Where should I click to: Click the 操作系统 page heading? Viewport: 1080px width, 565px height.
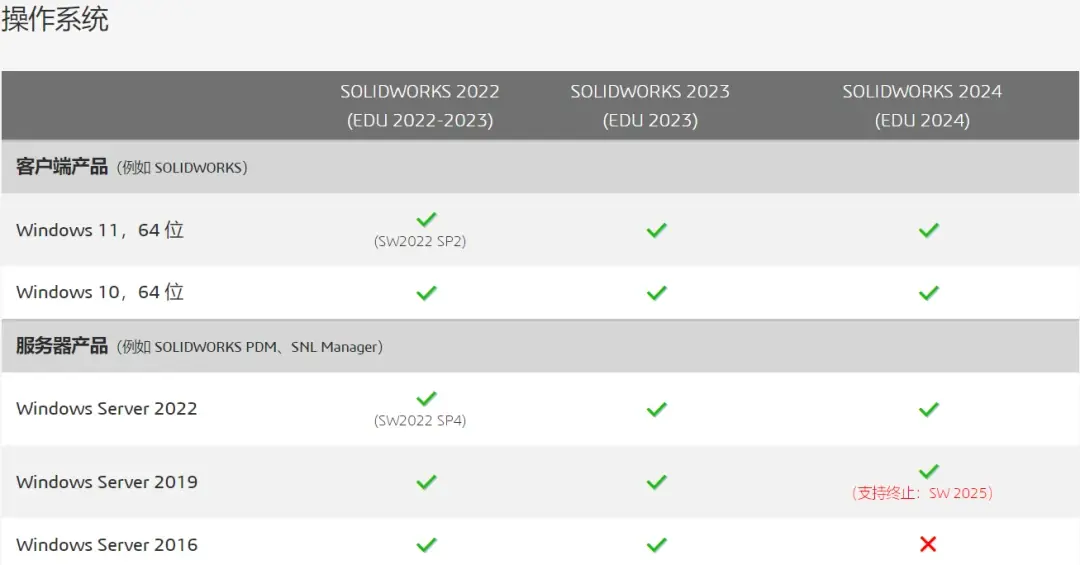click(x=55, y=19)
